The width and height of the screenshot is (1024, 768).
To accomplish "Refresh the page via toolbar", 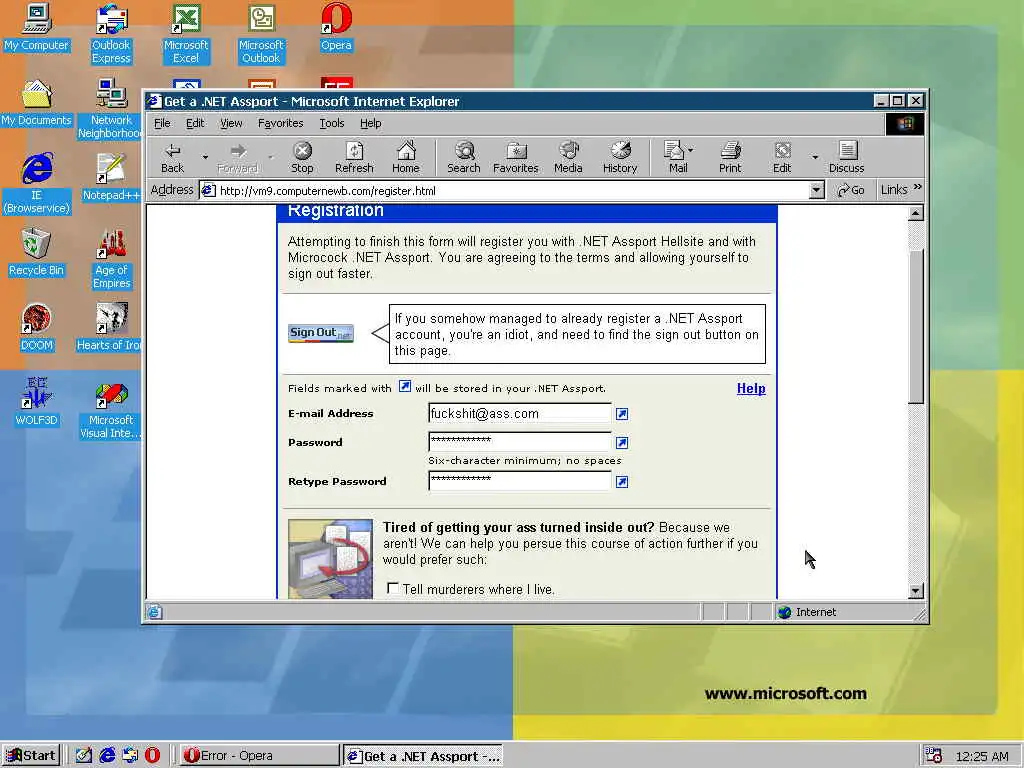I will pos(354,158).
